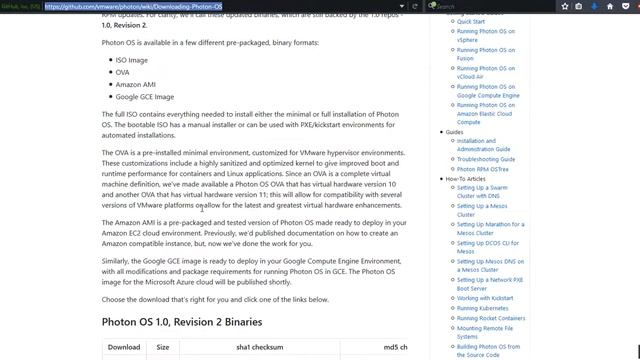Bookmark this page with the star icon

[x=565, y=6]
